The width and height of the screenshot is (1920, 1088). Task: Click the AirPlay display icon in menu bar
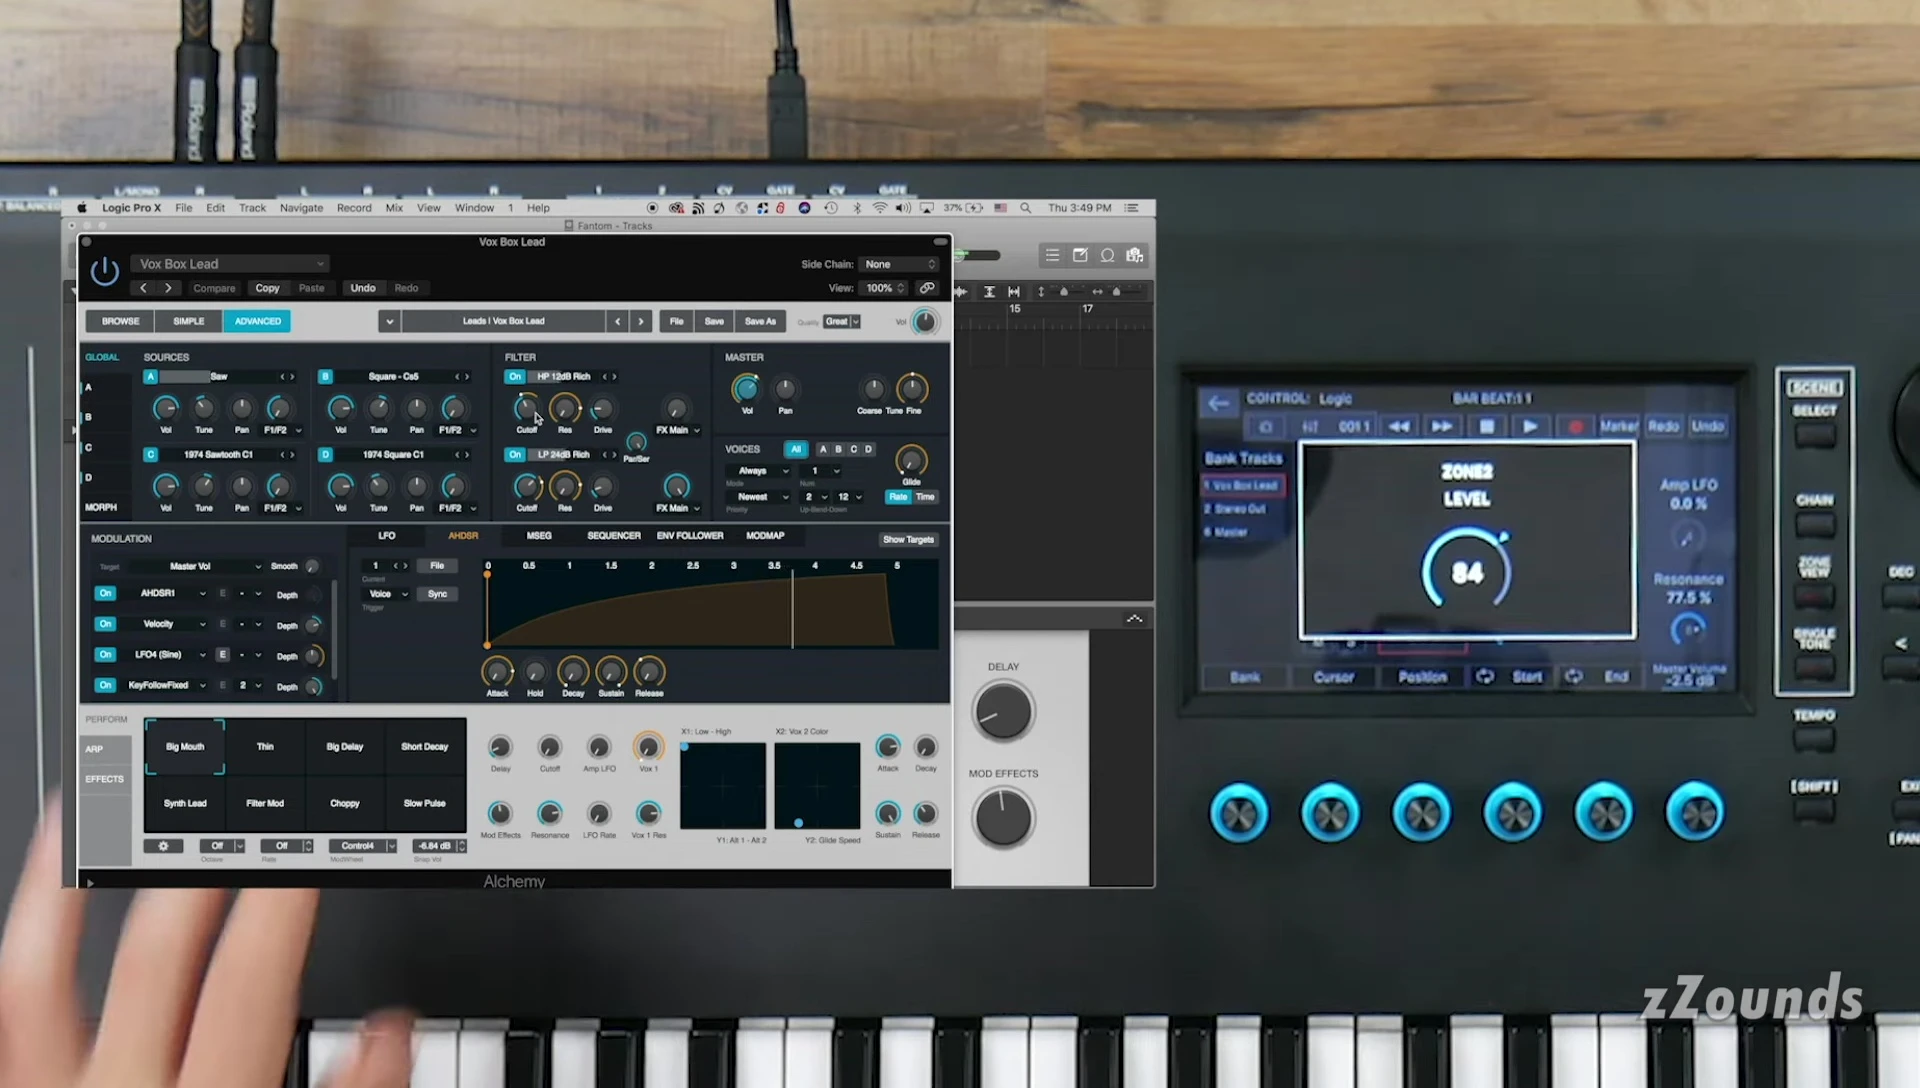(x=927, y=208)
